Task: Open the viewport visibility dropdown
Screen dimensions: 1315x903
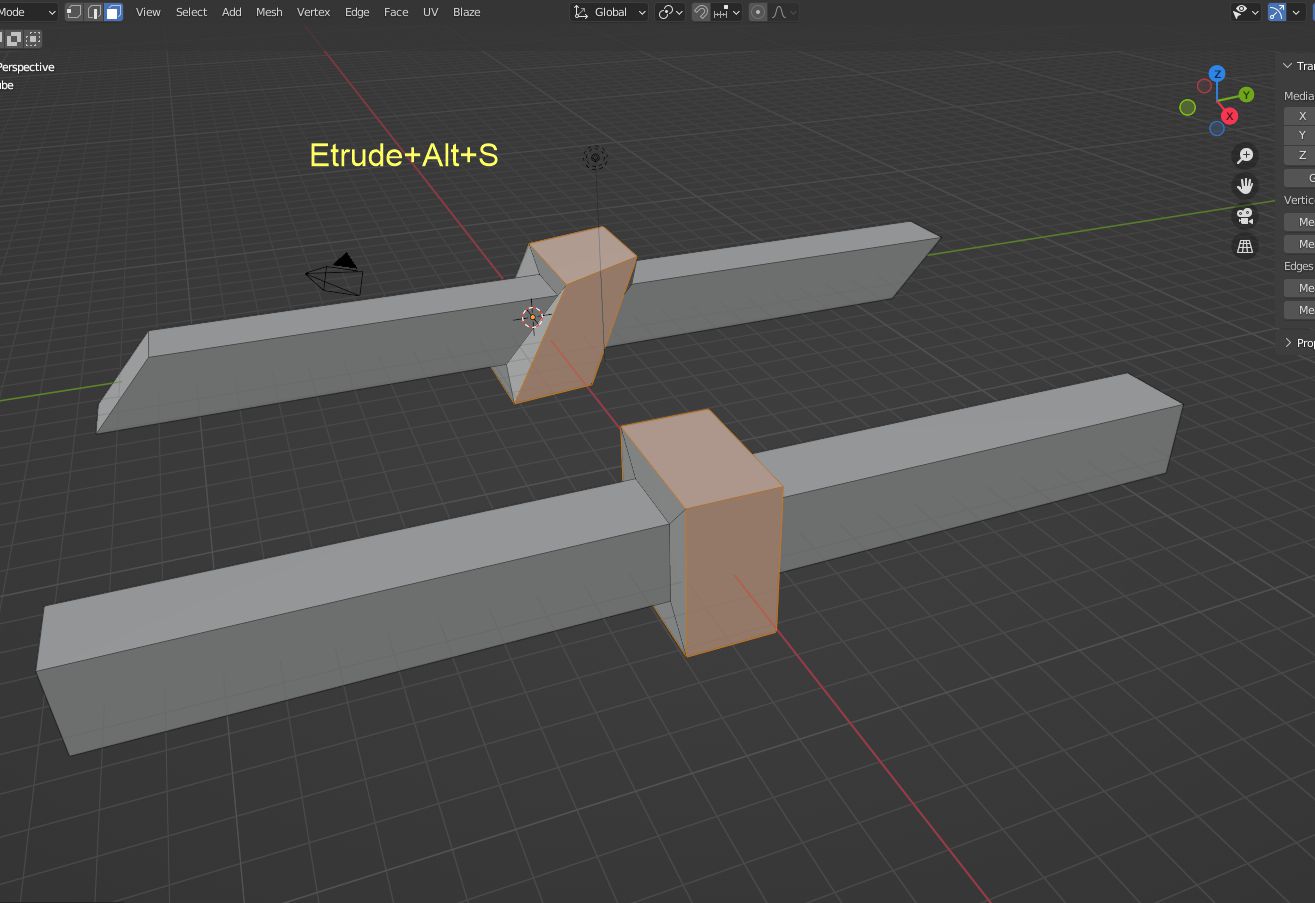Action: click(1245, 12)
